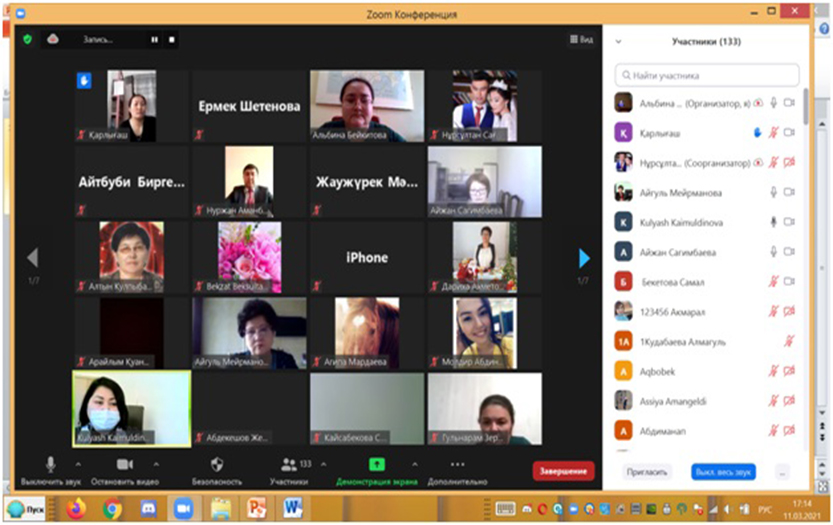Screen dimensions: 833x525
Task: Click the Найти участника search field
Action: pyautogui.click(x=708, y=75)
